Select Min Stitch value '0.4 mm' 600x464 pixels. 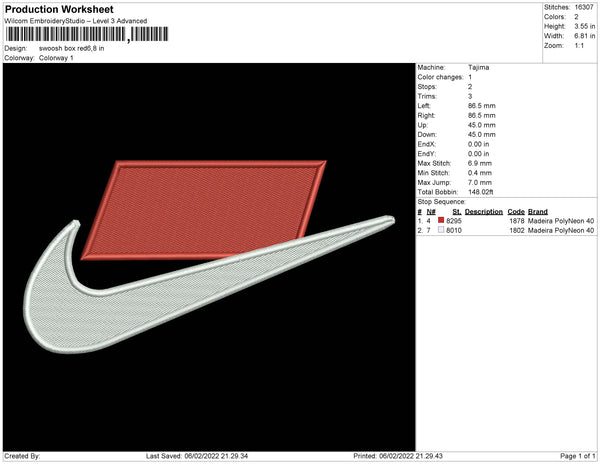480,173
